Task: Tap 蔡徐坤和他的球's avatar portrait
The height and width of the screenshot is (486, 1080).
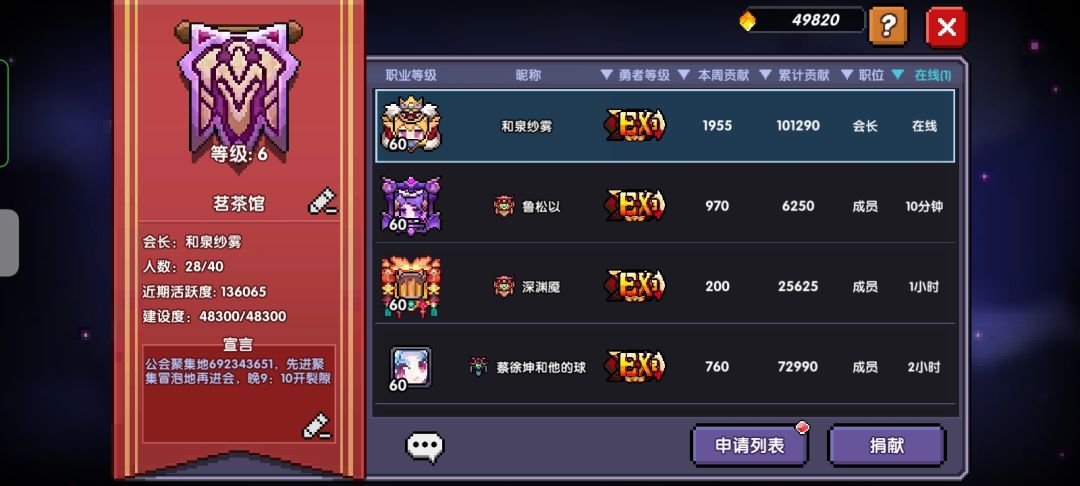Action: (411, 368)
